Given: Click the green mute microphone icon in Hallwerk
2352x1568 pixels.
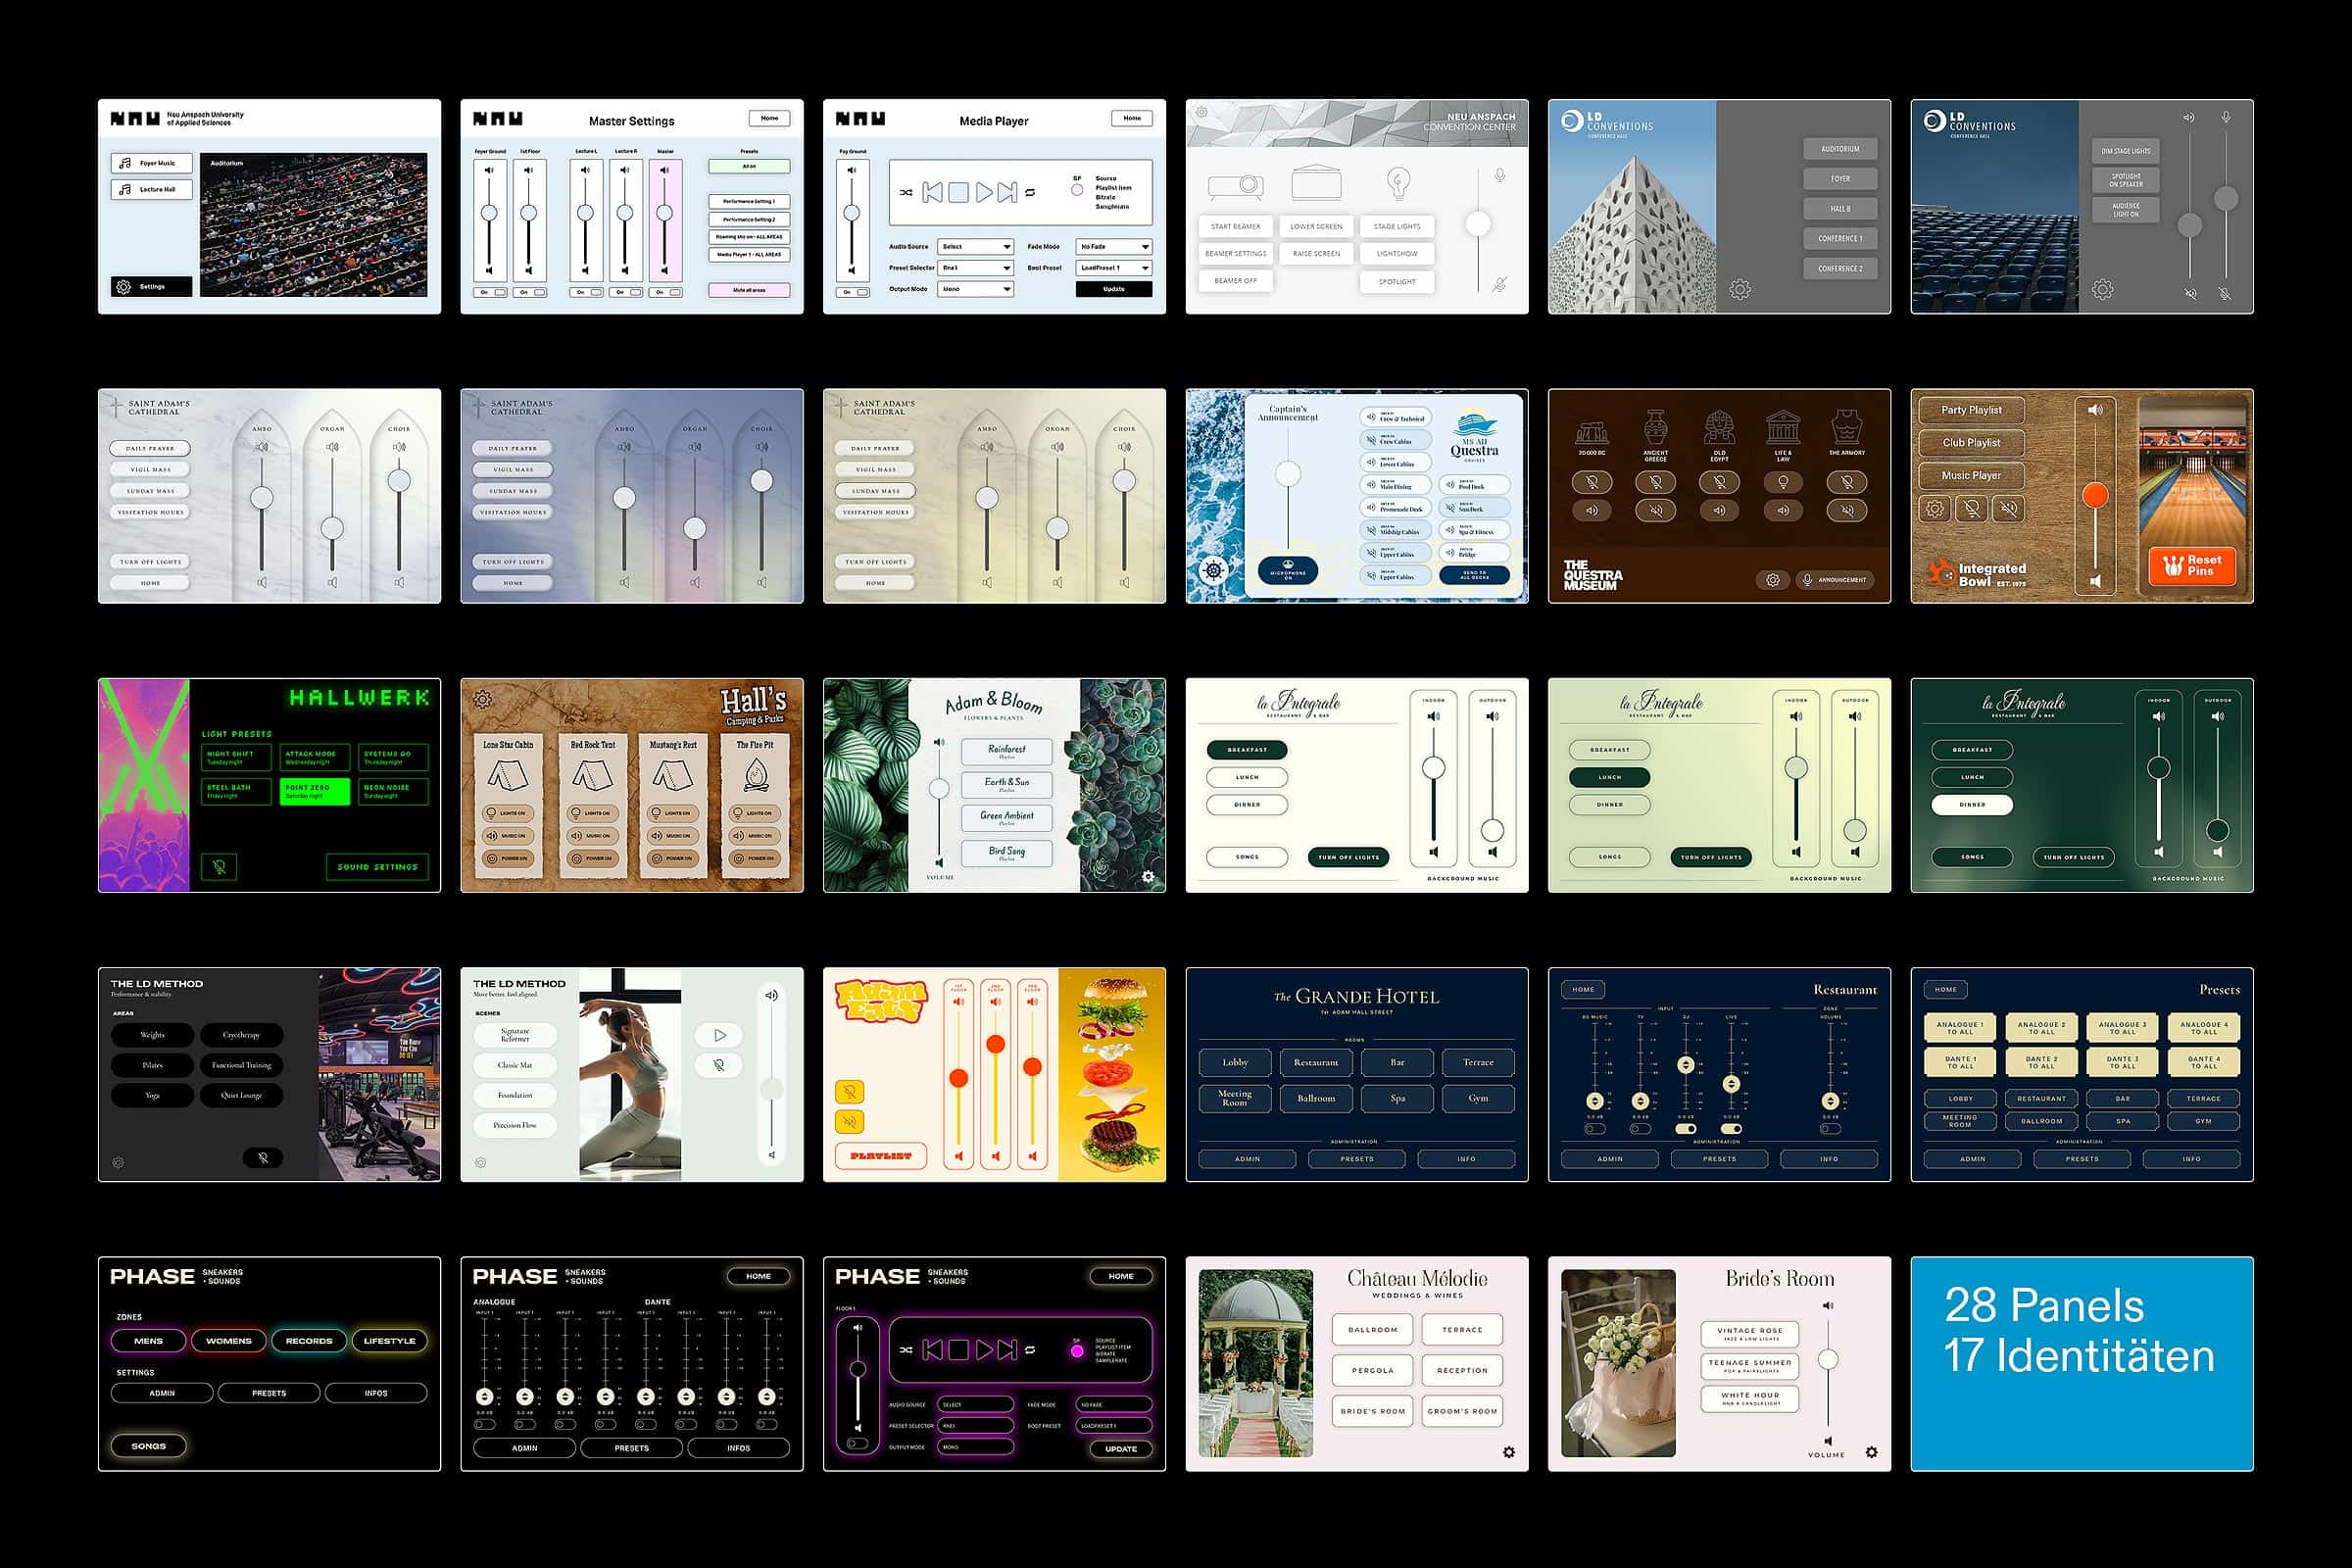Looking at the screenshot, I should tap(219, 866).
